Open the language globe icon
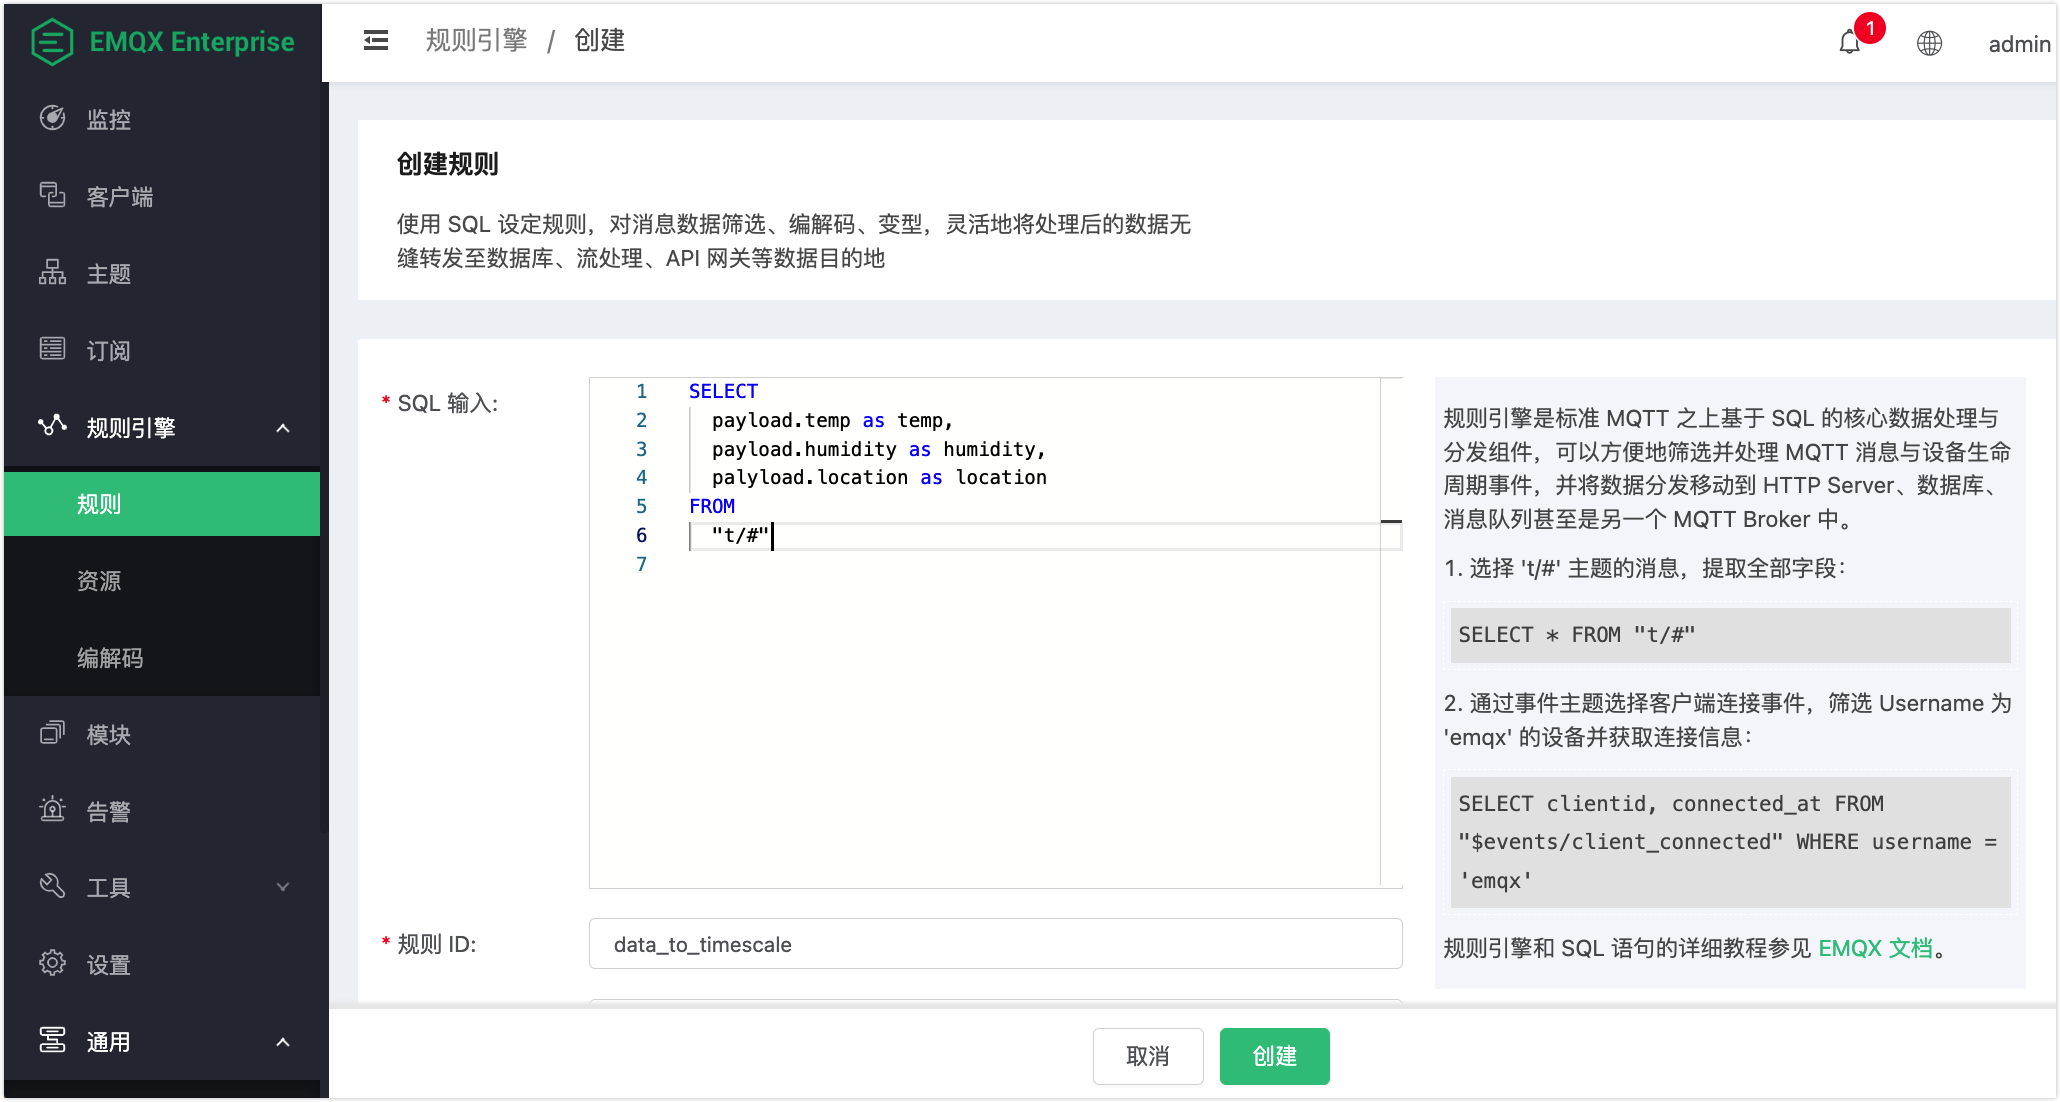2060x1102 pixels. pyautogui.click(x=1929, y=43)
